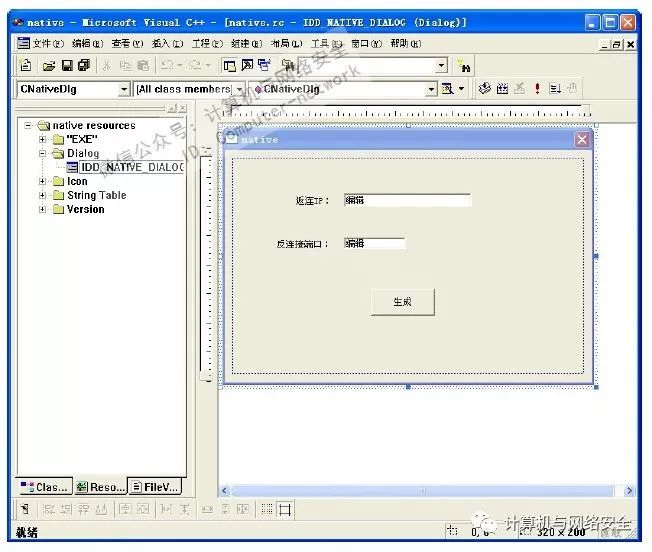
Task: Open the CNativeDlg members combo arrow
Action: click(431, 89)
